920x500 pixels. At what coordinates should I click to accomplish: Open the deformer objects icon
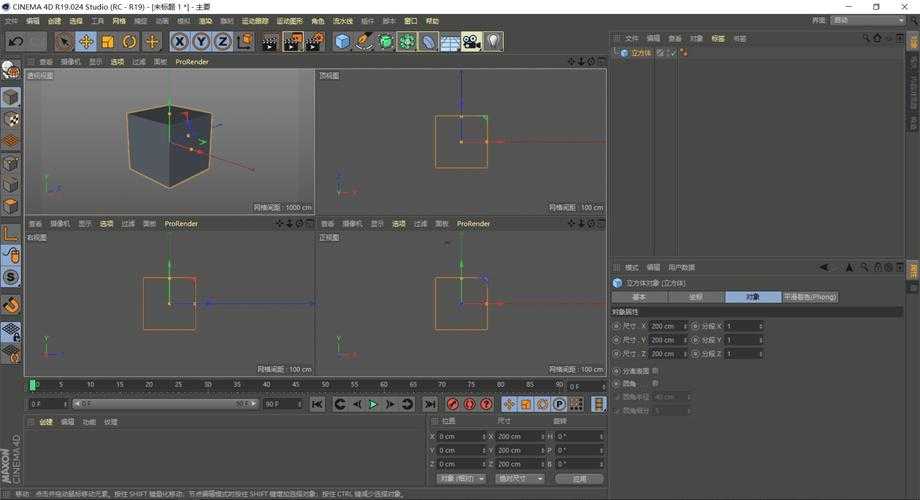[x=428, y=42]
